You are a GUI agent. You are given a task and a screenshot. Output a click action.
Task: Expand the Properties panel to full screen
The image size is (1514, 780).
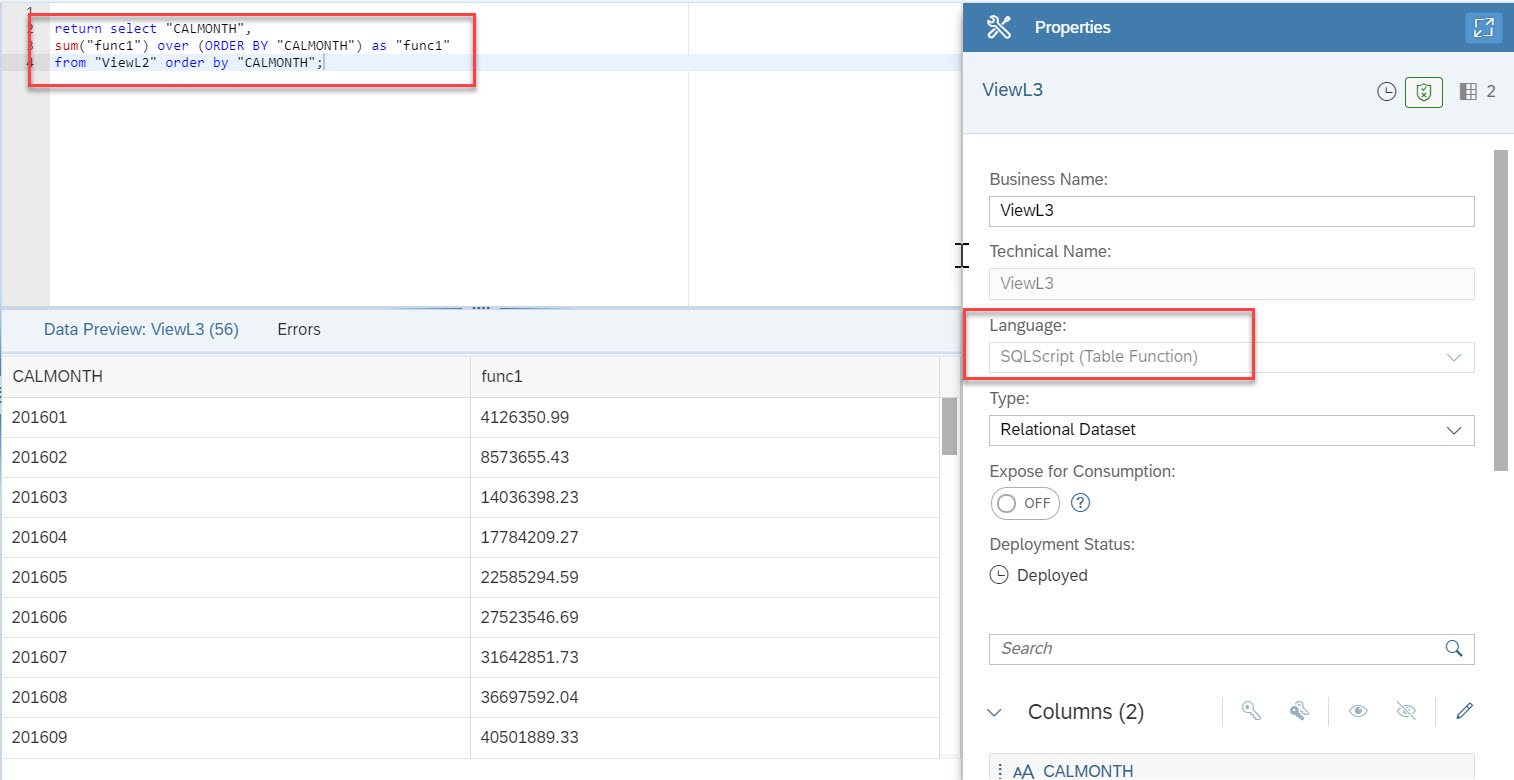[x=1483, y=27]
